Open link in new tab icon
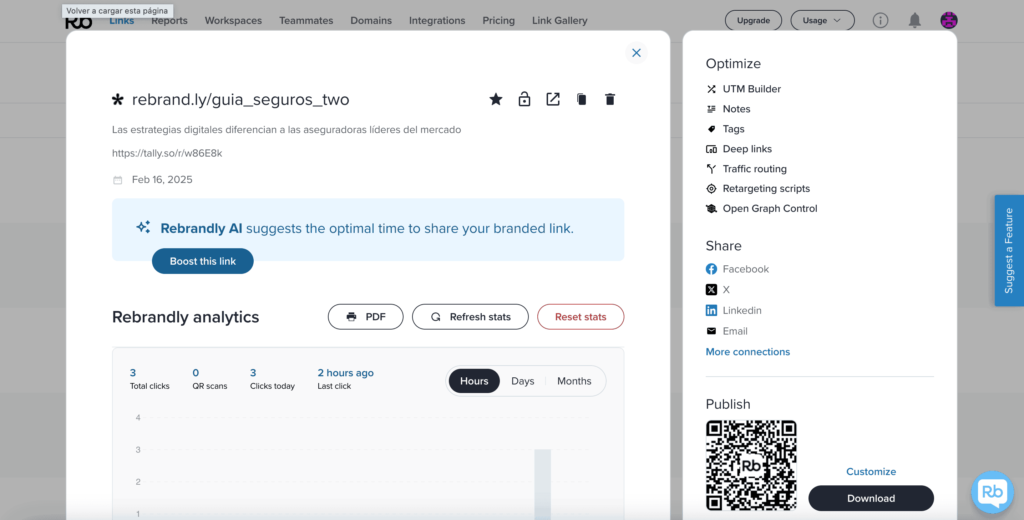This screenshot has height=520, width=1024. [553, 99]
